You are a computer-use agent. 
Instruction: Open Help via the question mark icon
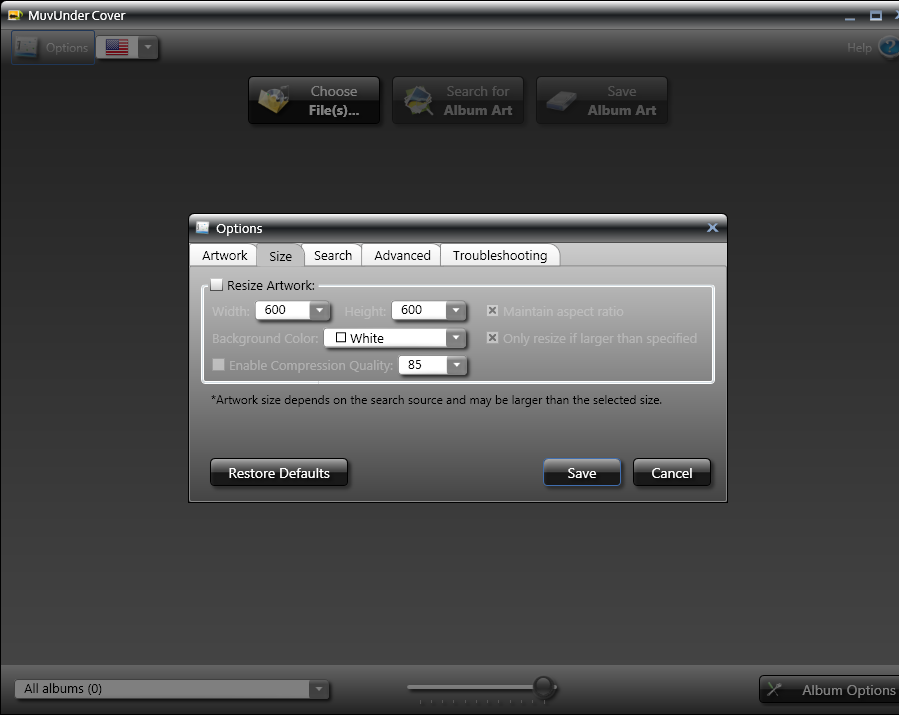tap(887, 47)
